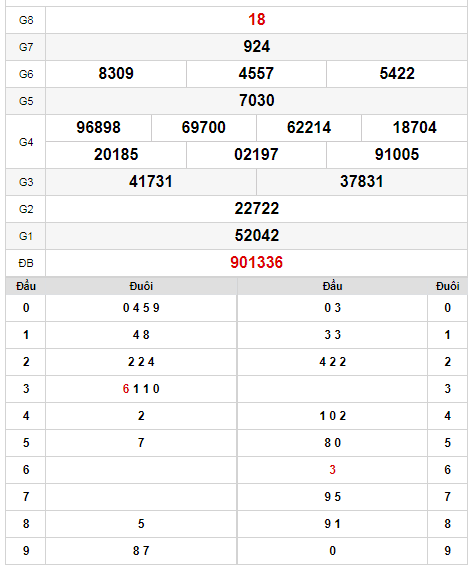
Task: Select the tail digits '2 2 4'
Action: [141, 362]
